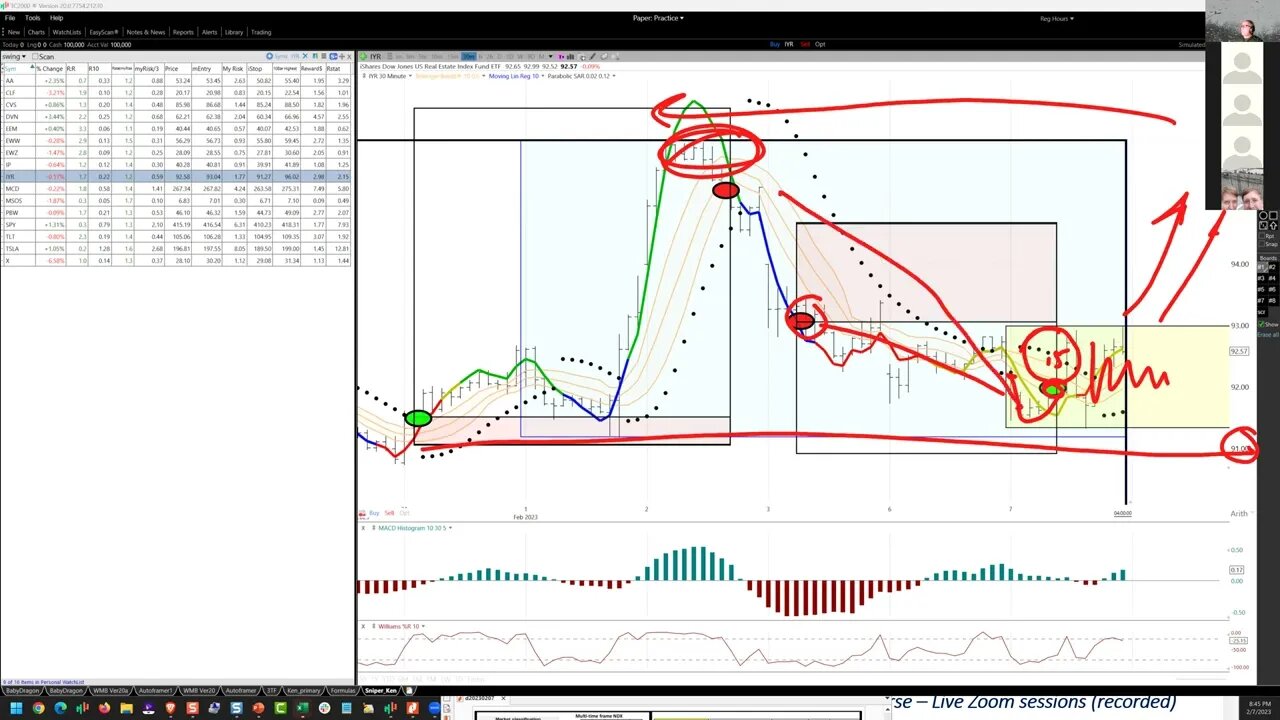Image resolution: width=1280 pixels, height=720 pixels.
Task: Sort watchlist by My Risk column header
Action: click(233, 68)
